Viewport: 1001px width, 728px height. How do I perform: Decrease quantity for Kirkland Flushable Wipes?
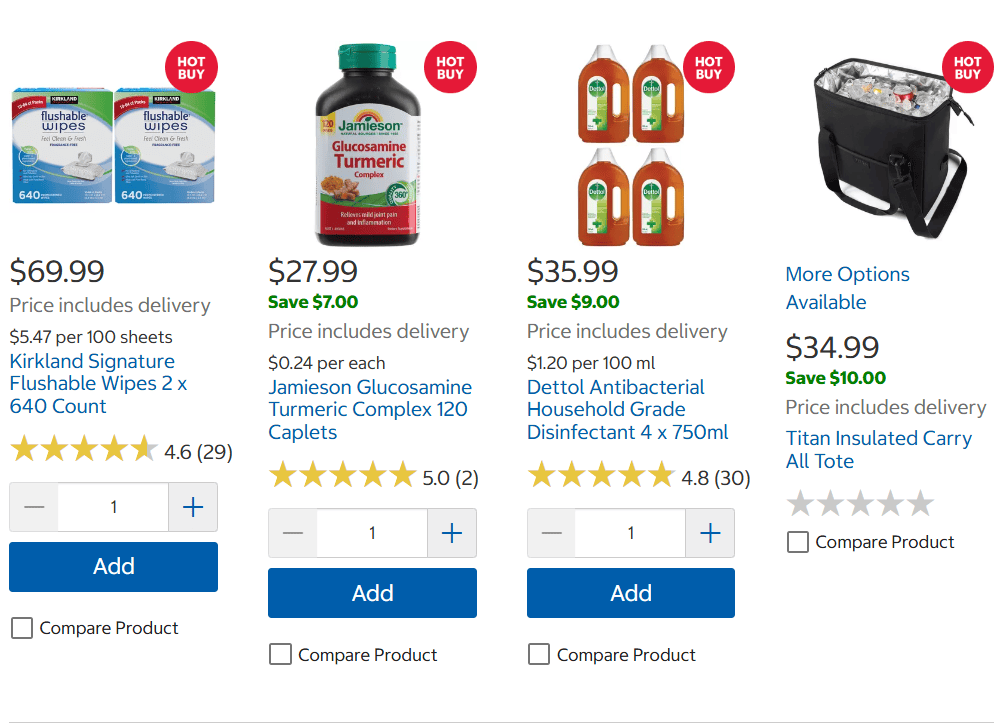34,507
